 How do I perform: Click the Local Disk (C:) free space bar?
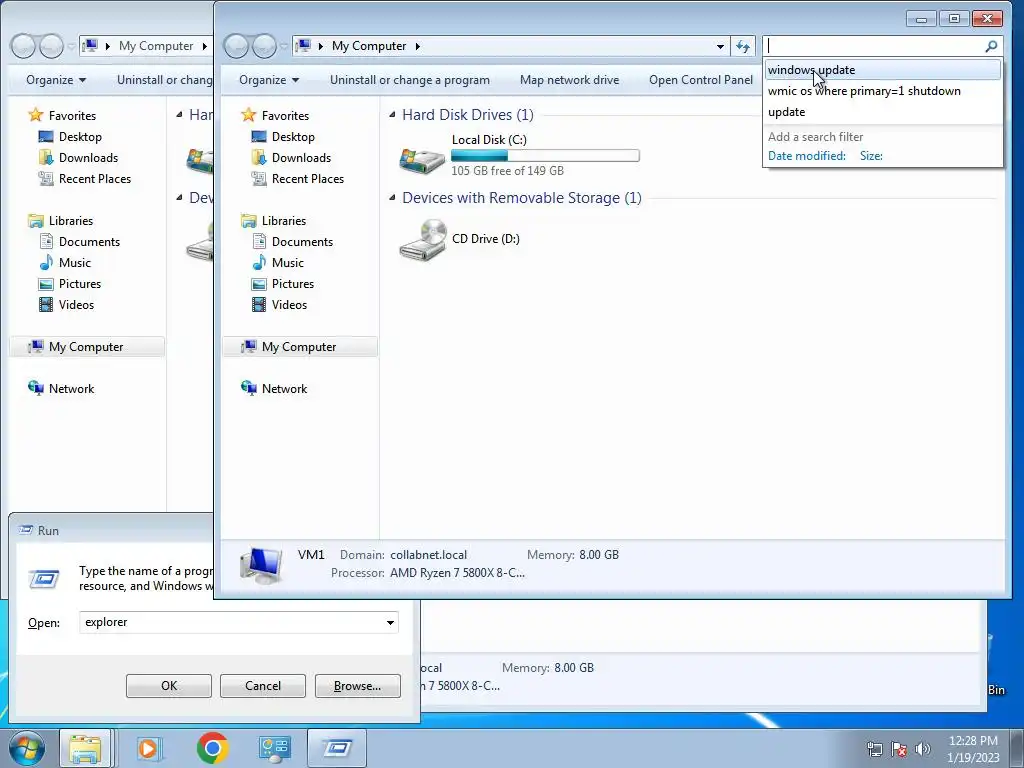[x=545, y=155]
